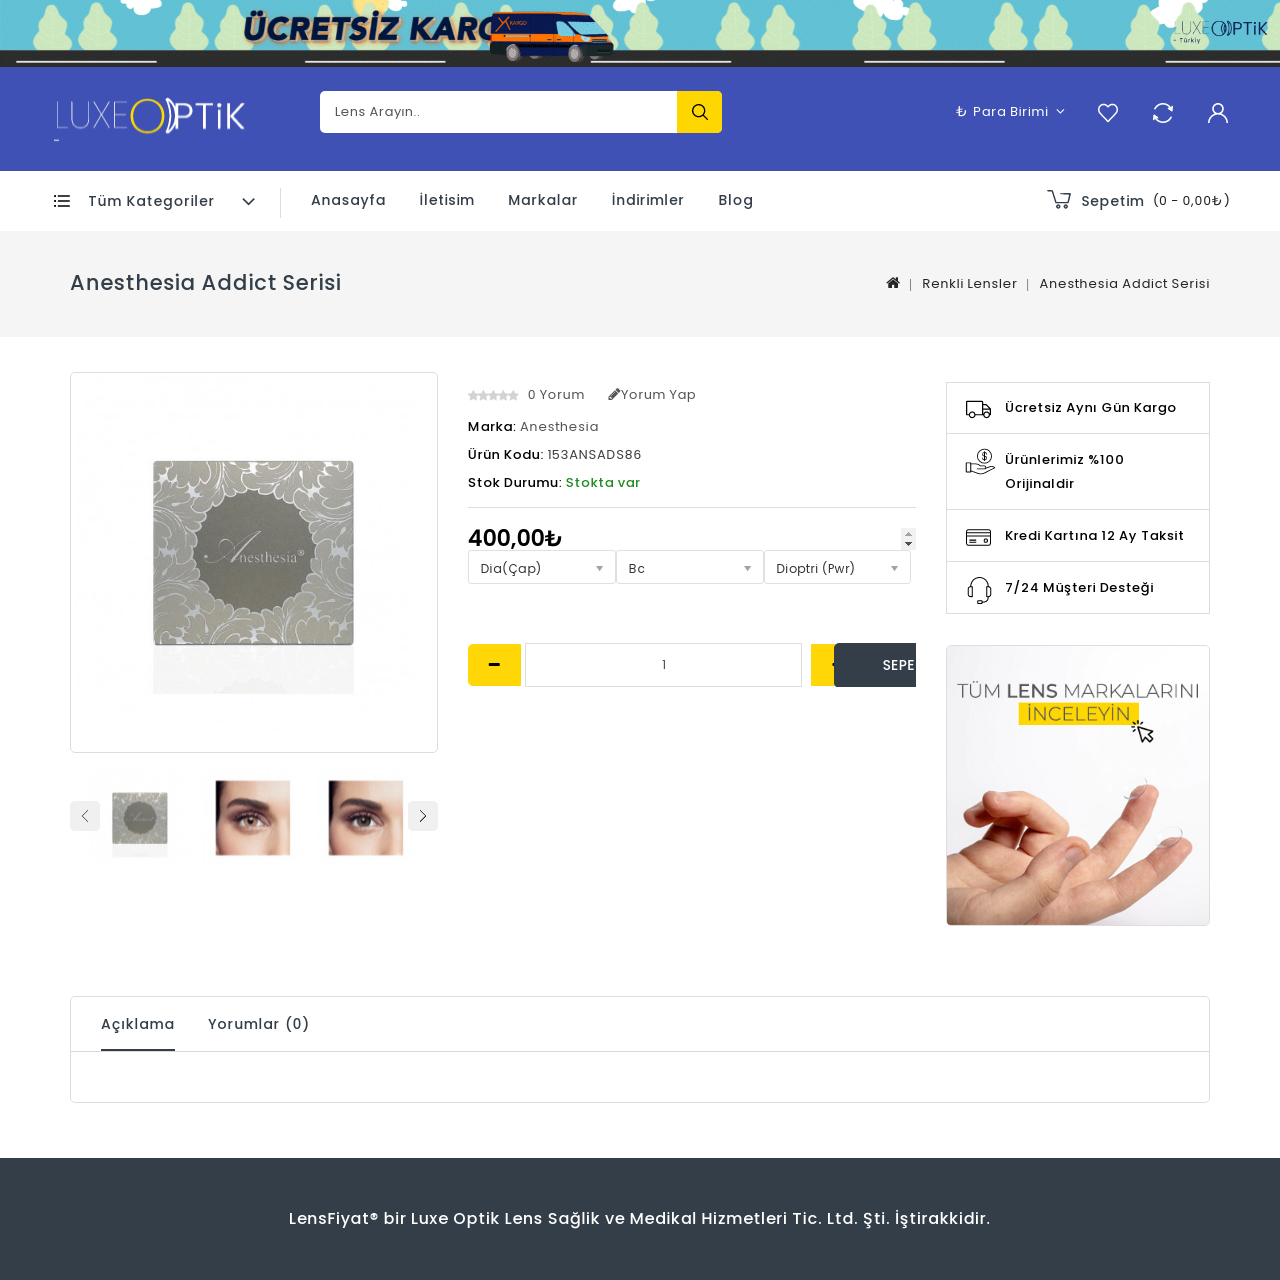The height and width of the screenshot is (1280, 1280).
Task: Click the shopping cart icon
Action: [x=1059, y=200]
